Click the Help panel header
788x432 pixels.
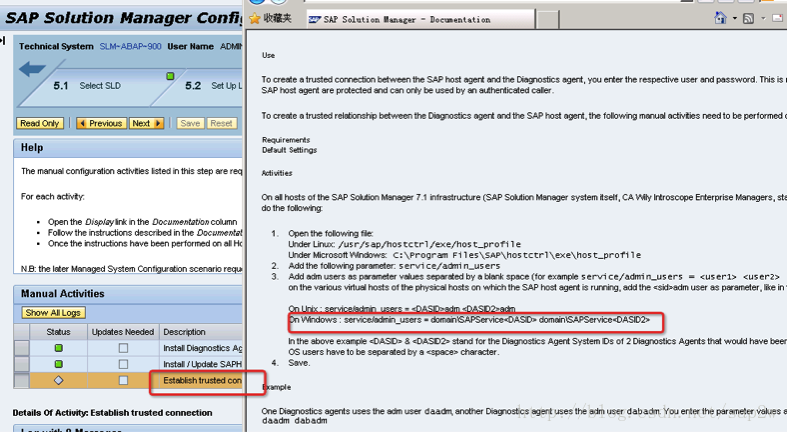click(x=128, y=148)
